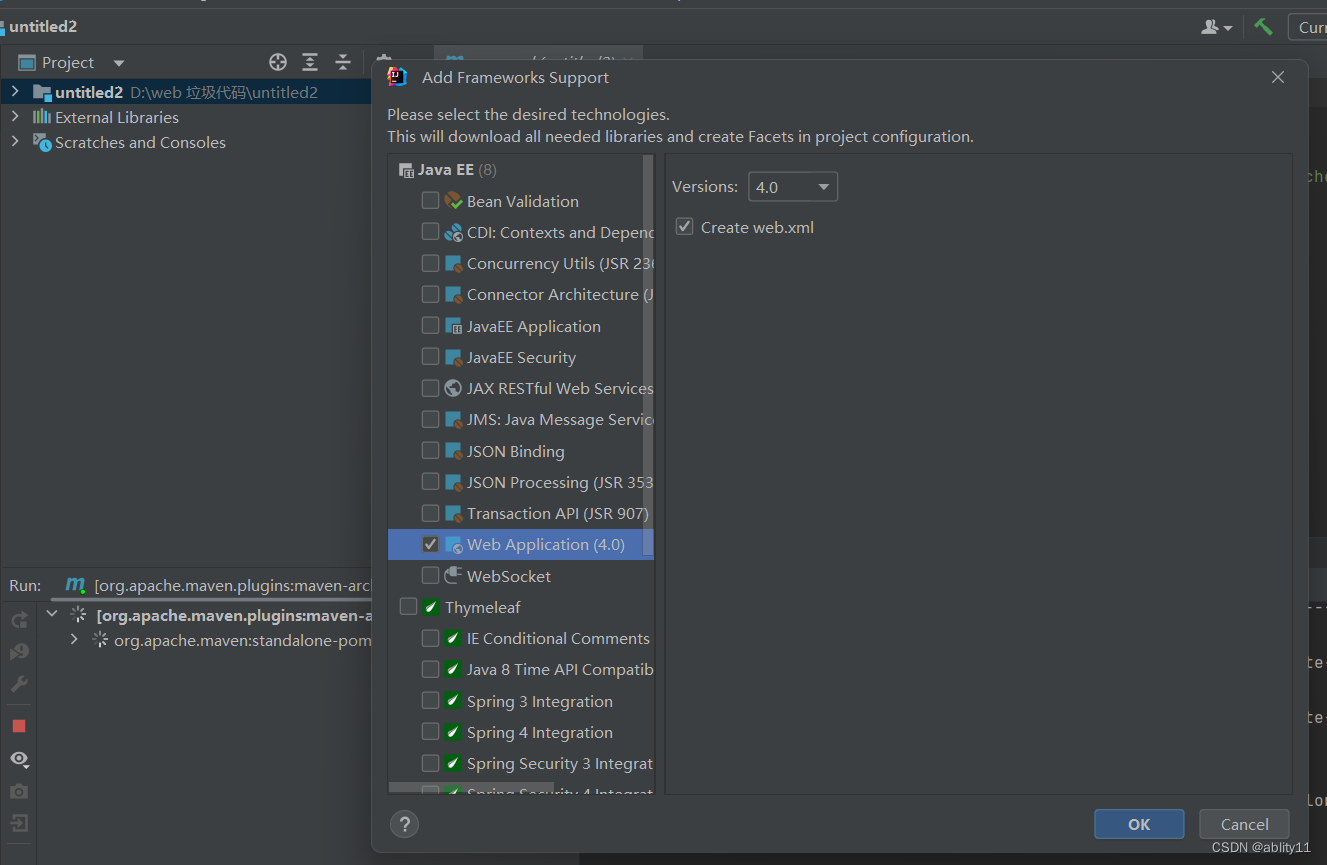1327x865 pixels.
Task: Open help with the question mark button
Action: point(404,824)
